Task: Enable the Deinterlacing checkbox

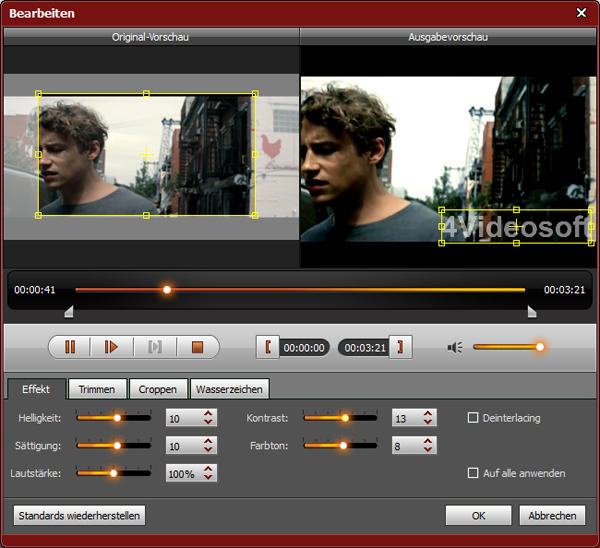Action: point(473,418)
